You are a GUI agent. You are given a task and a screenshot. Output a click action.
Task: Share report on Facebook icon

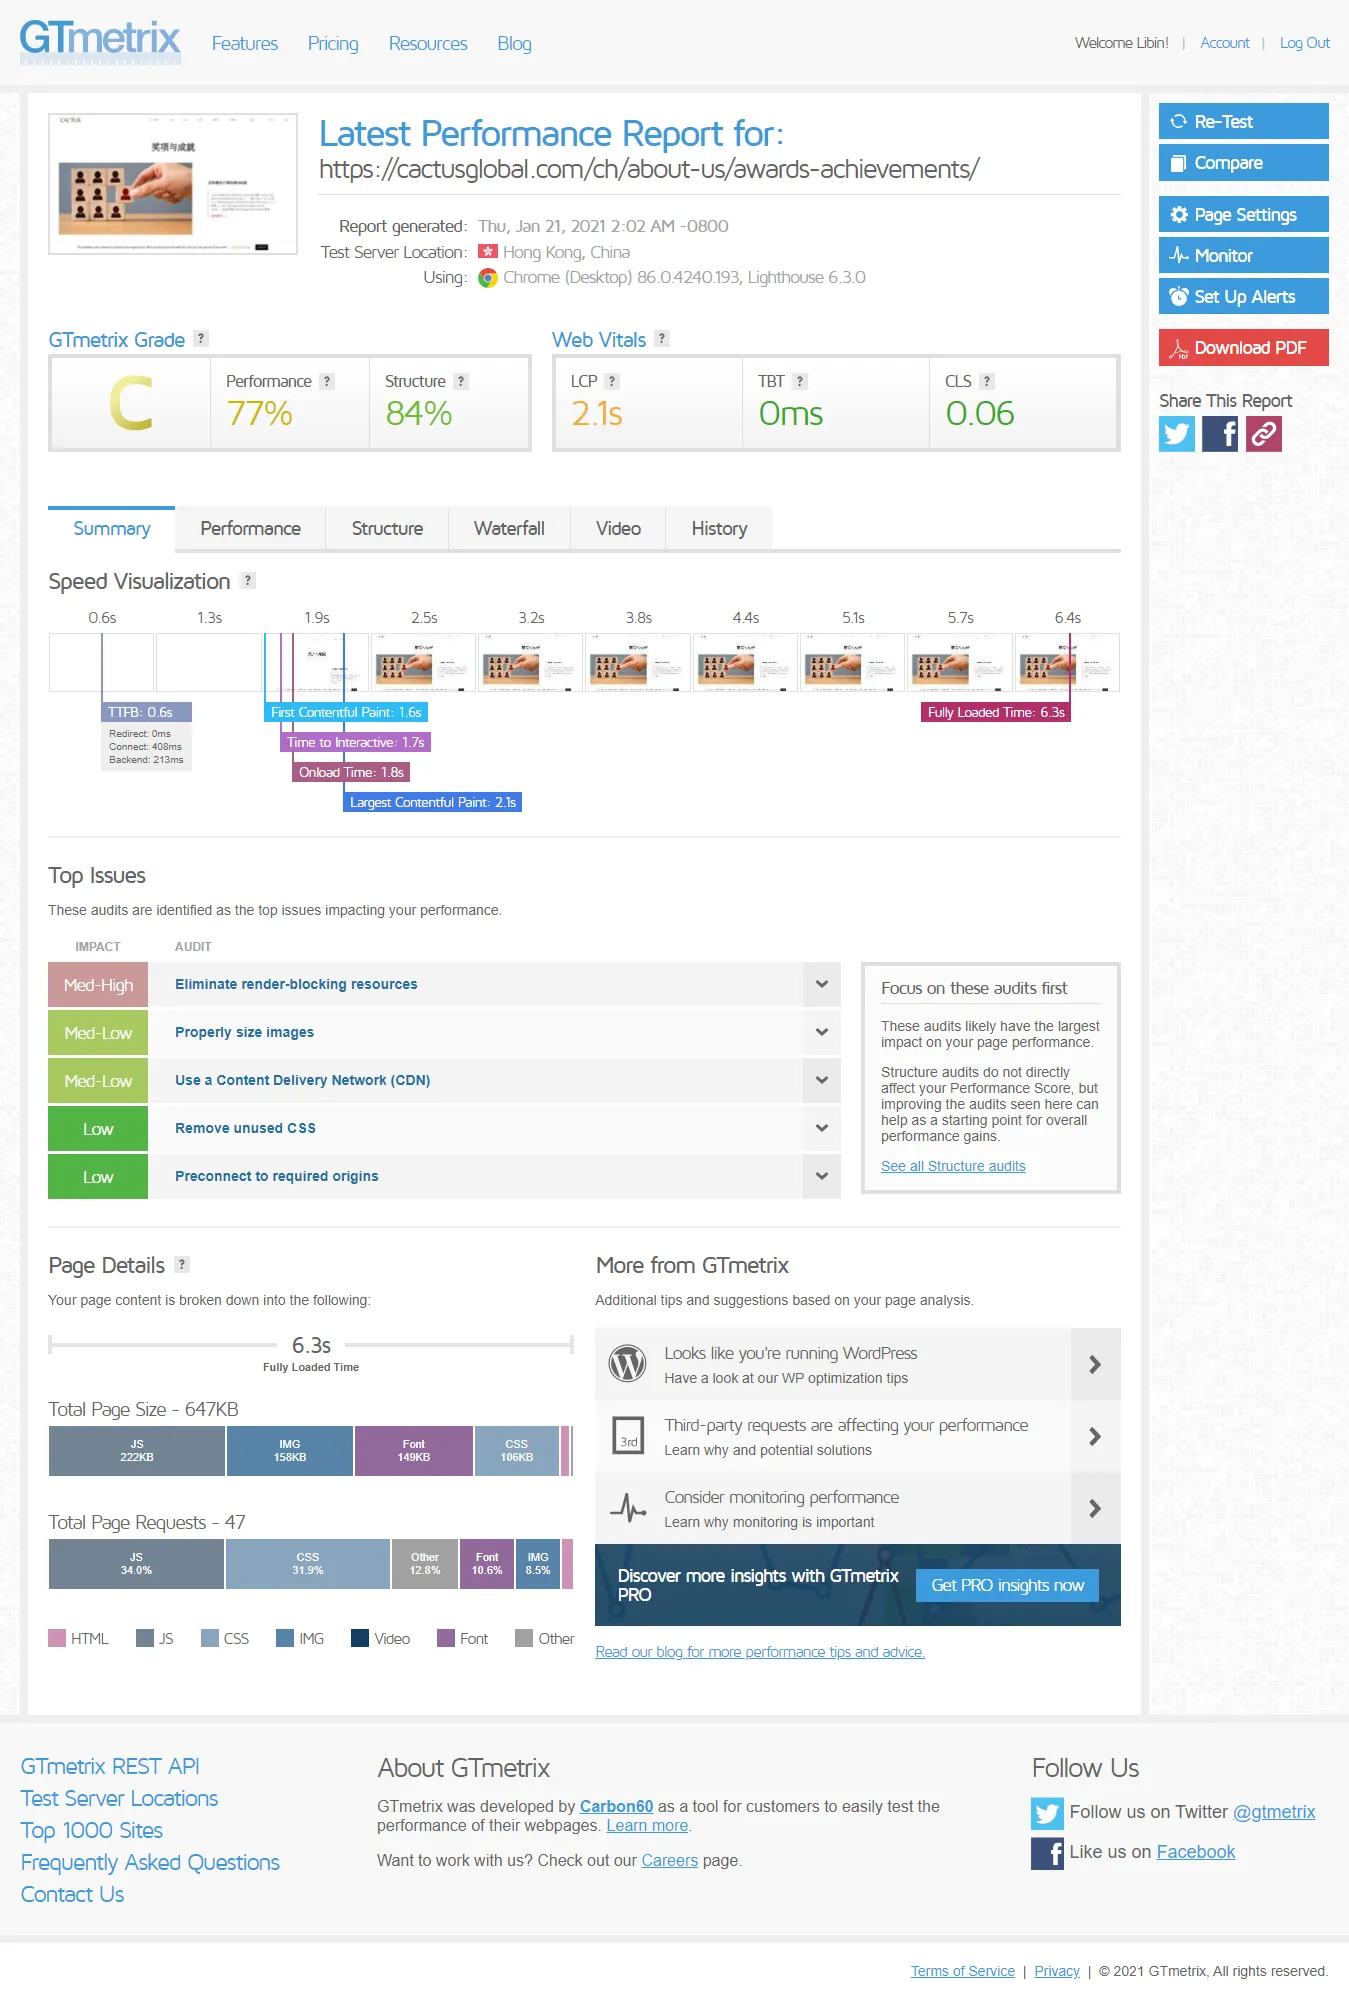pos(1220,434)
